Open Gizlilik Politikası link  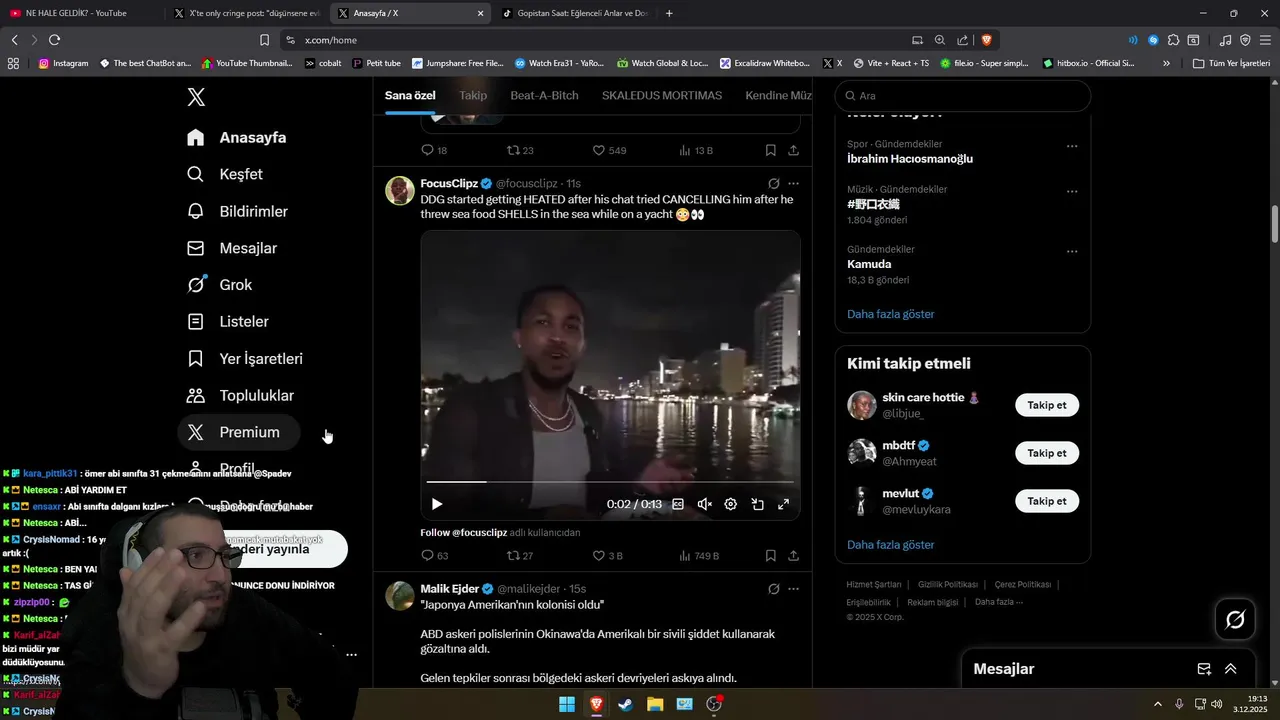click(947, 584)
